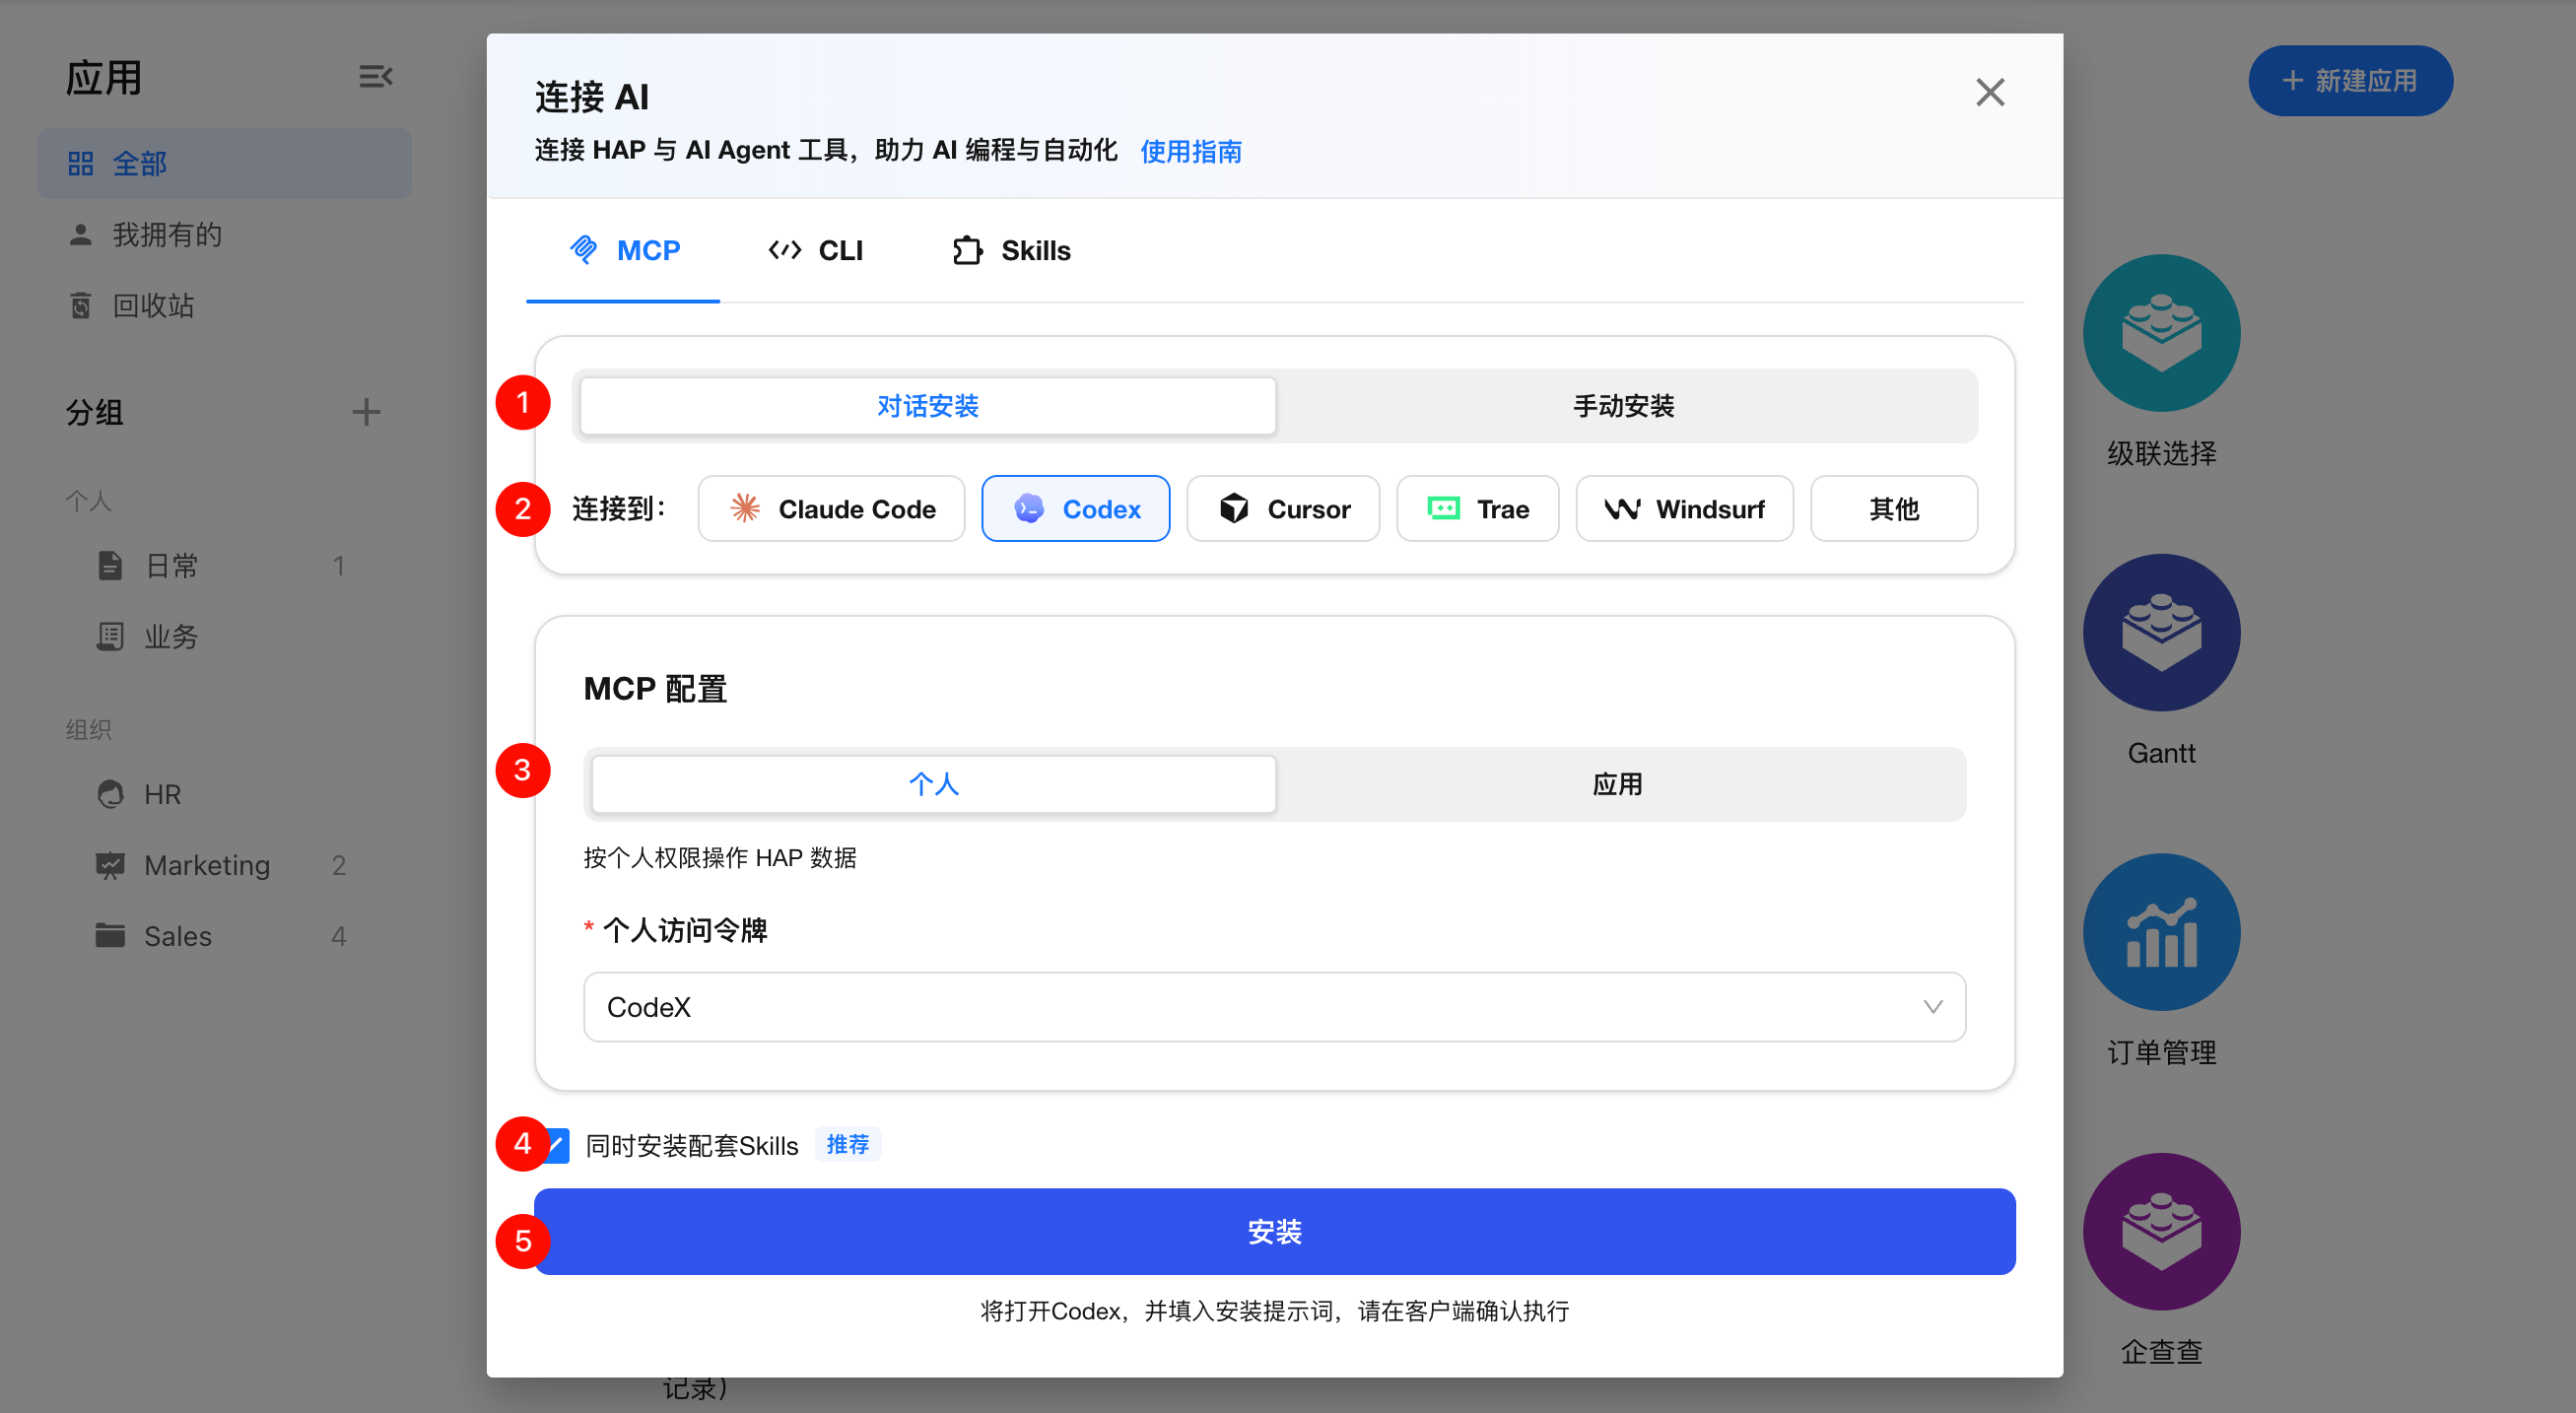The height and width of the screenshot is (1413, 2576).
Task: Add a new group with the plus icon
Action: point(366,412)
